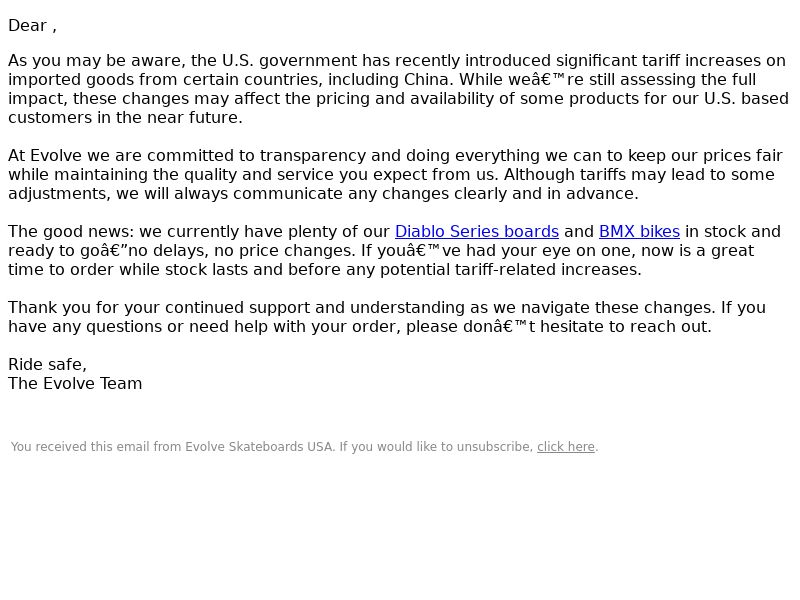Click "The Evolve Team" signature
The image size is (800, 600).
click(75, 384)
